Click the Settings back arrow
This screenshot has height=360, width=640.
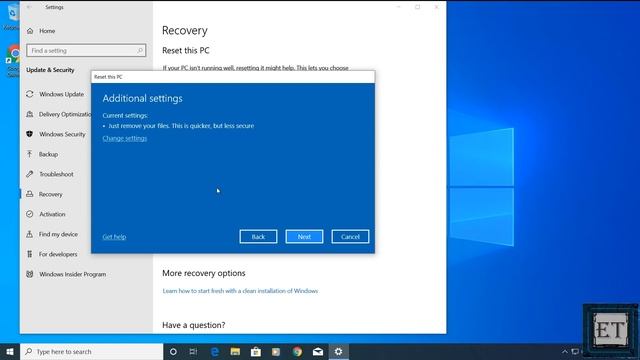tap(29, 7)
